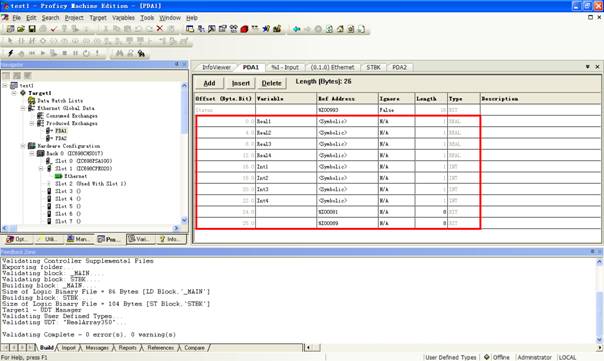Switch to the InfoViewer tab
The width and height of the screenshot is (604, 361).
coord(216,67)
